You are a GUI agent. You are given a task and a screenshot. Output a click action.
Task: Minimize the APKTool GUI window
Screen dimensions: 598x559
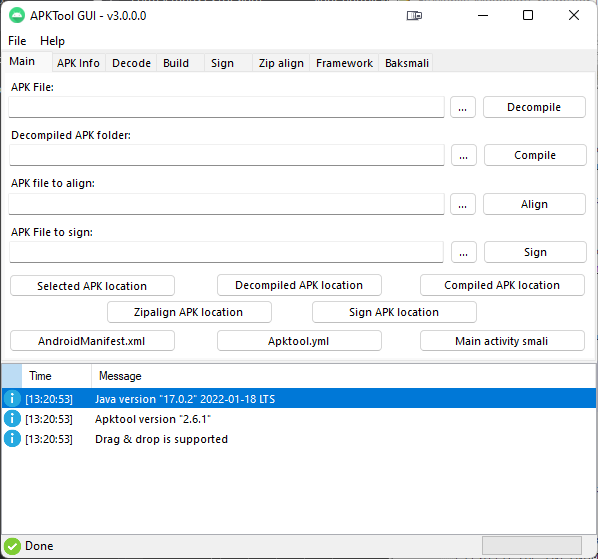pyautogui.click(x=483, y=16)
